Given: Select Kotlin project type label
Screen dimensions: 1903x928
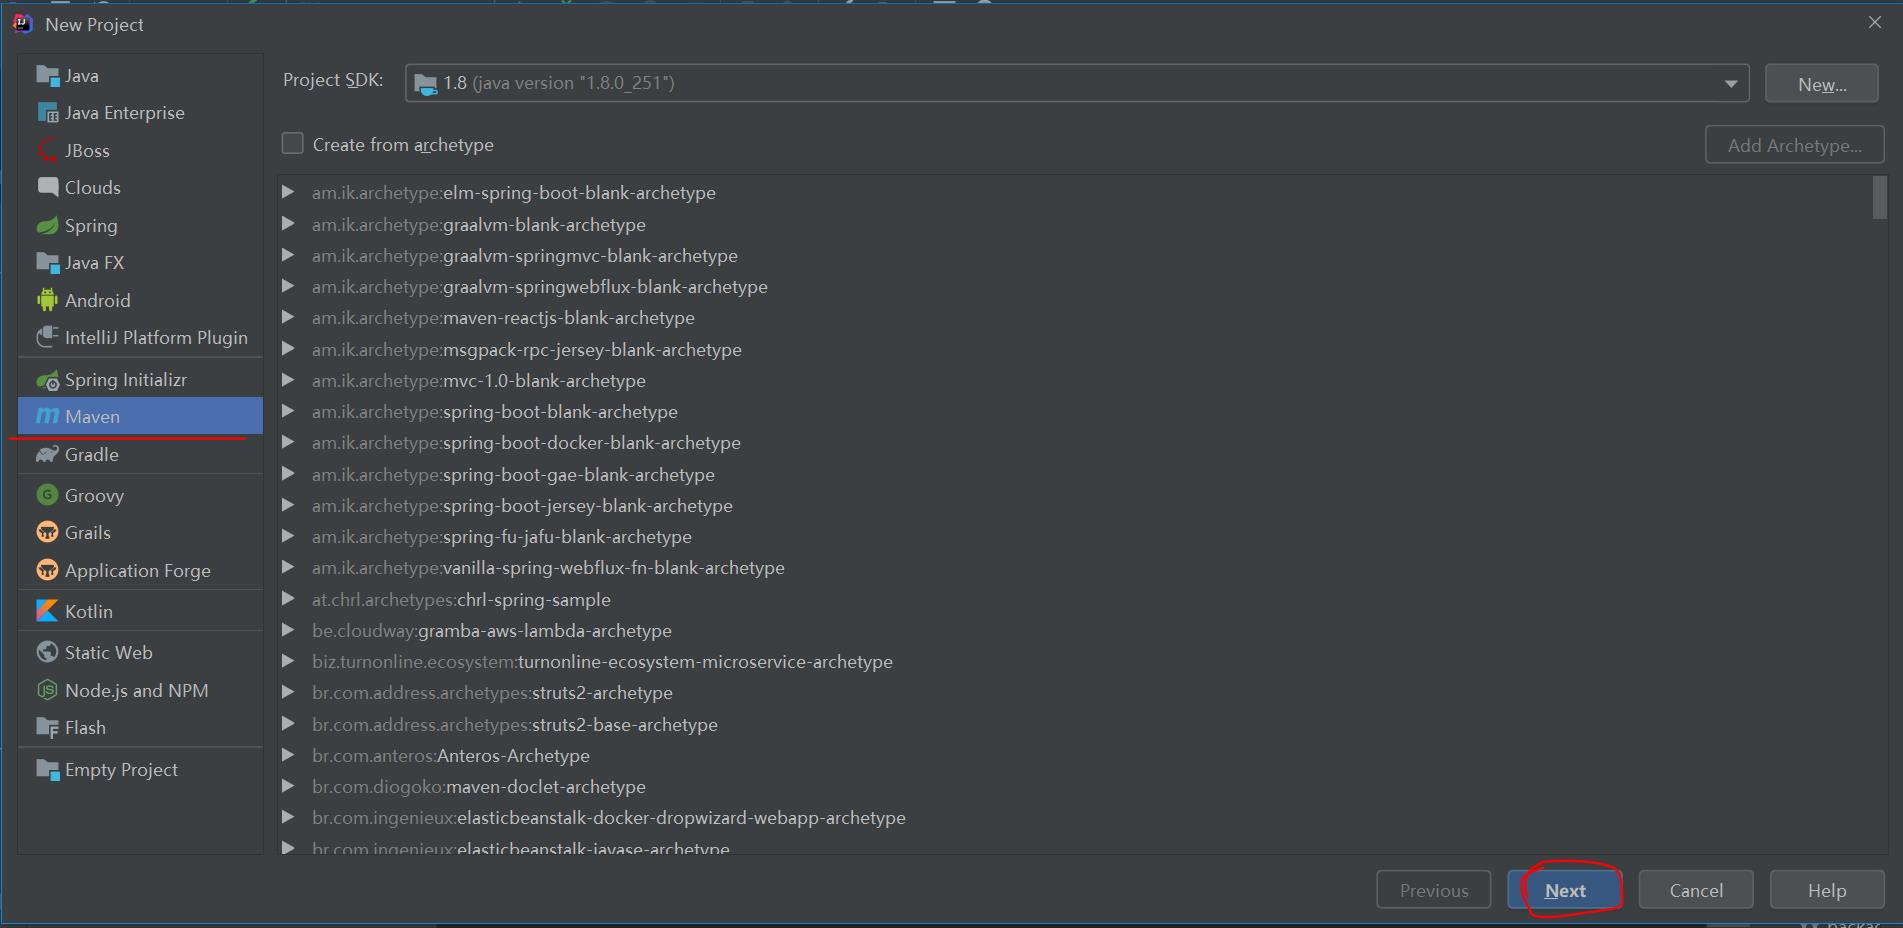Looking at the screenshot, I should [89, 612].
